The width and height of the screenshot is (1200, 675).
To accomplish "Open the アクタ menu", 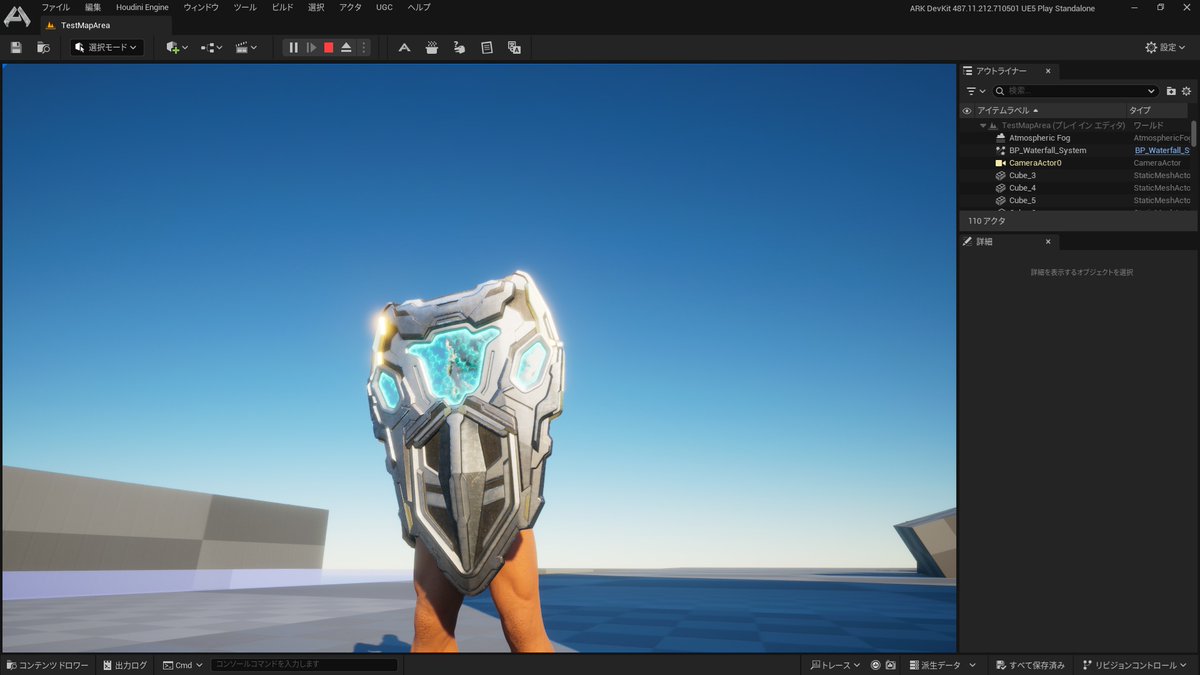I will [x=350, y=7].
